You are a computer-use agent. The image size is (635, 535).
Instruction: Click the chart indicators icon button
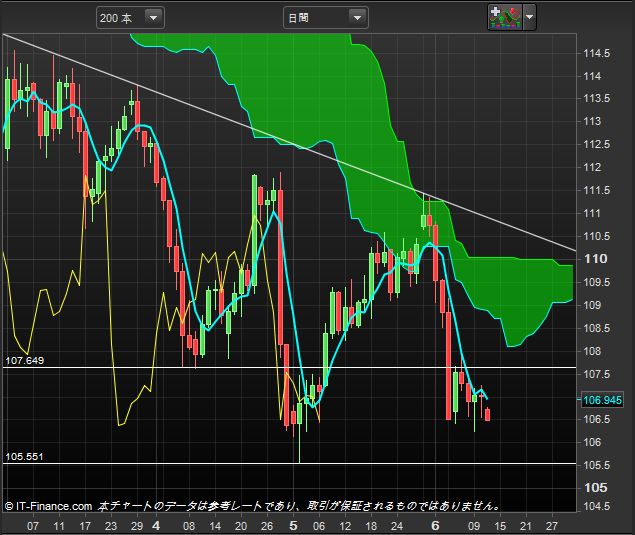coord(505,17)
